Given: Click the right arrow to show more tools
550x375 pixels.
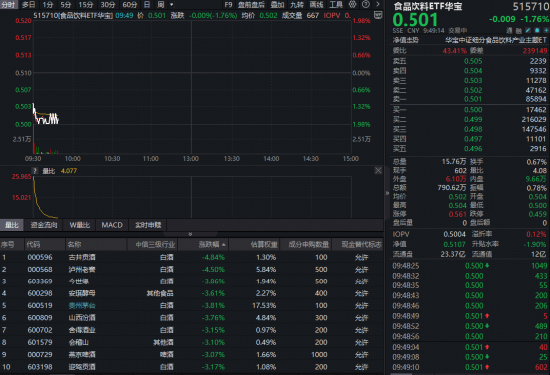Looking at the screenshot, I should [378, 5].
